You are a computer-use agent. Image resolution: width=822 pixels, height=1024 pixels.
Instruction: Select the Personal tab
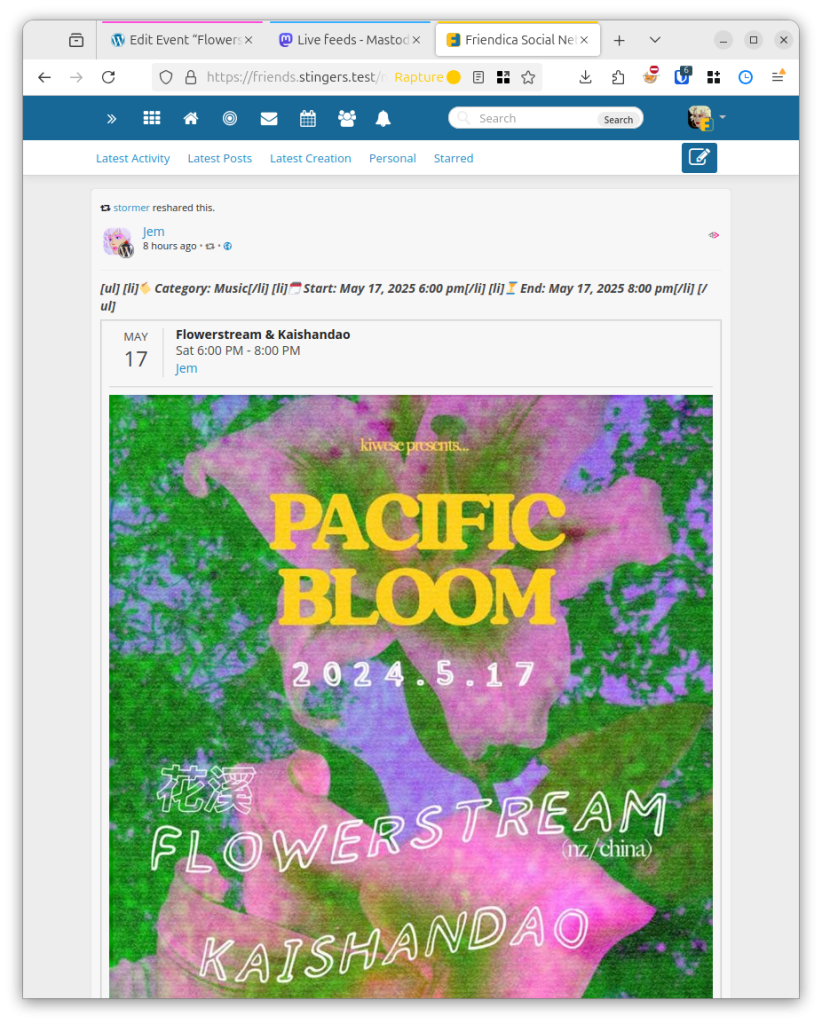[x=392, y=158]
